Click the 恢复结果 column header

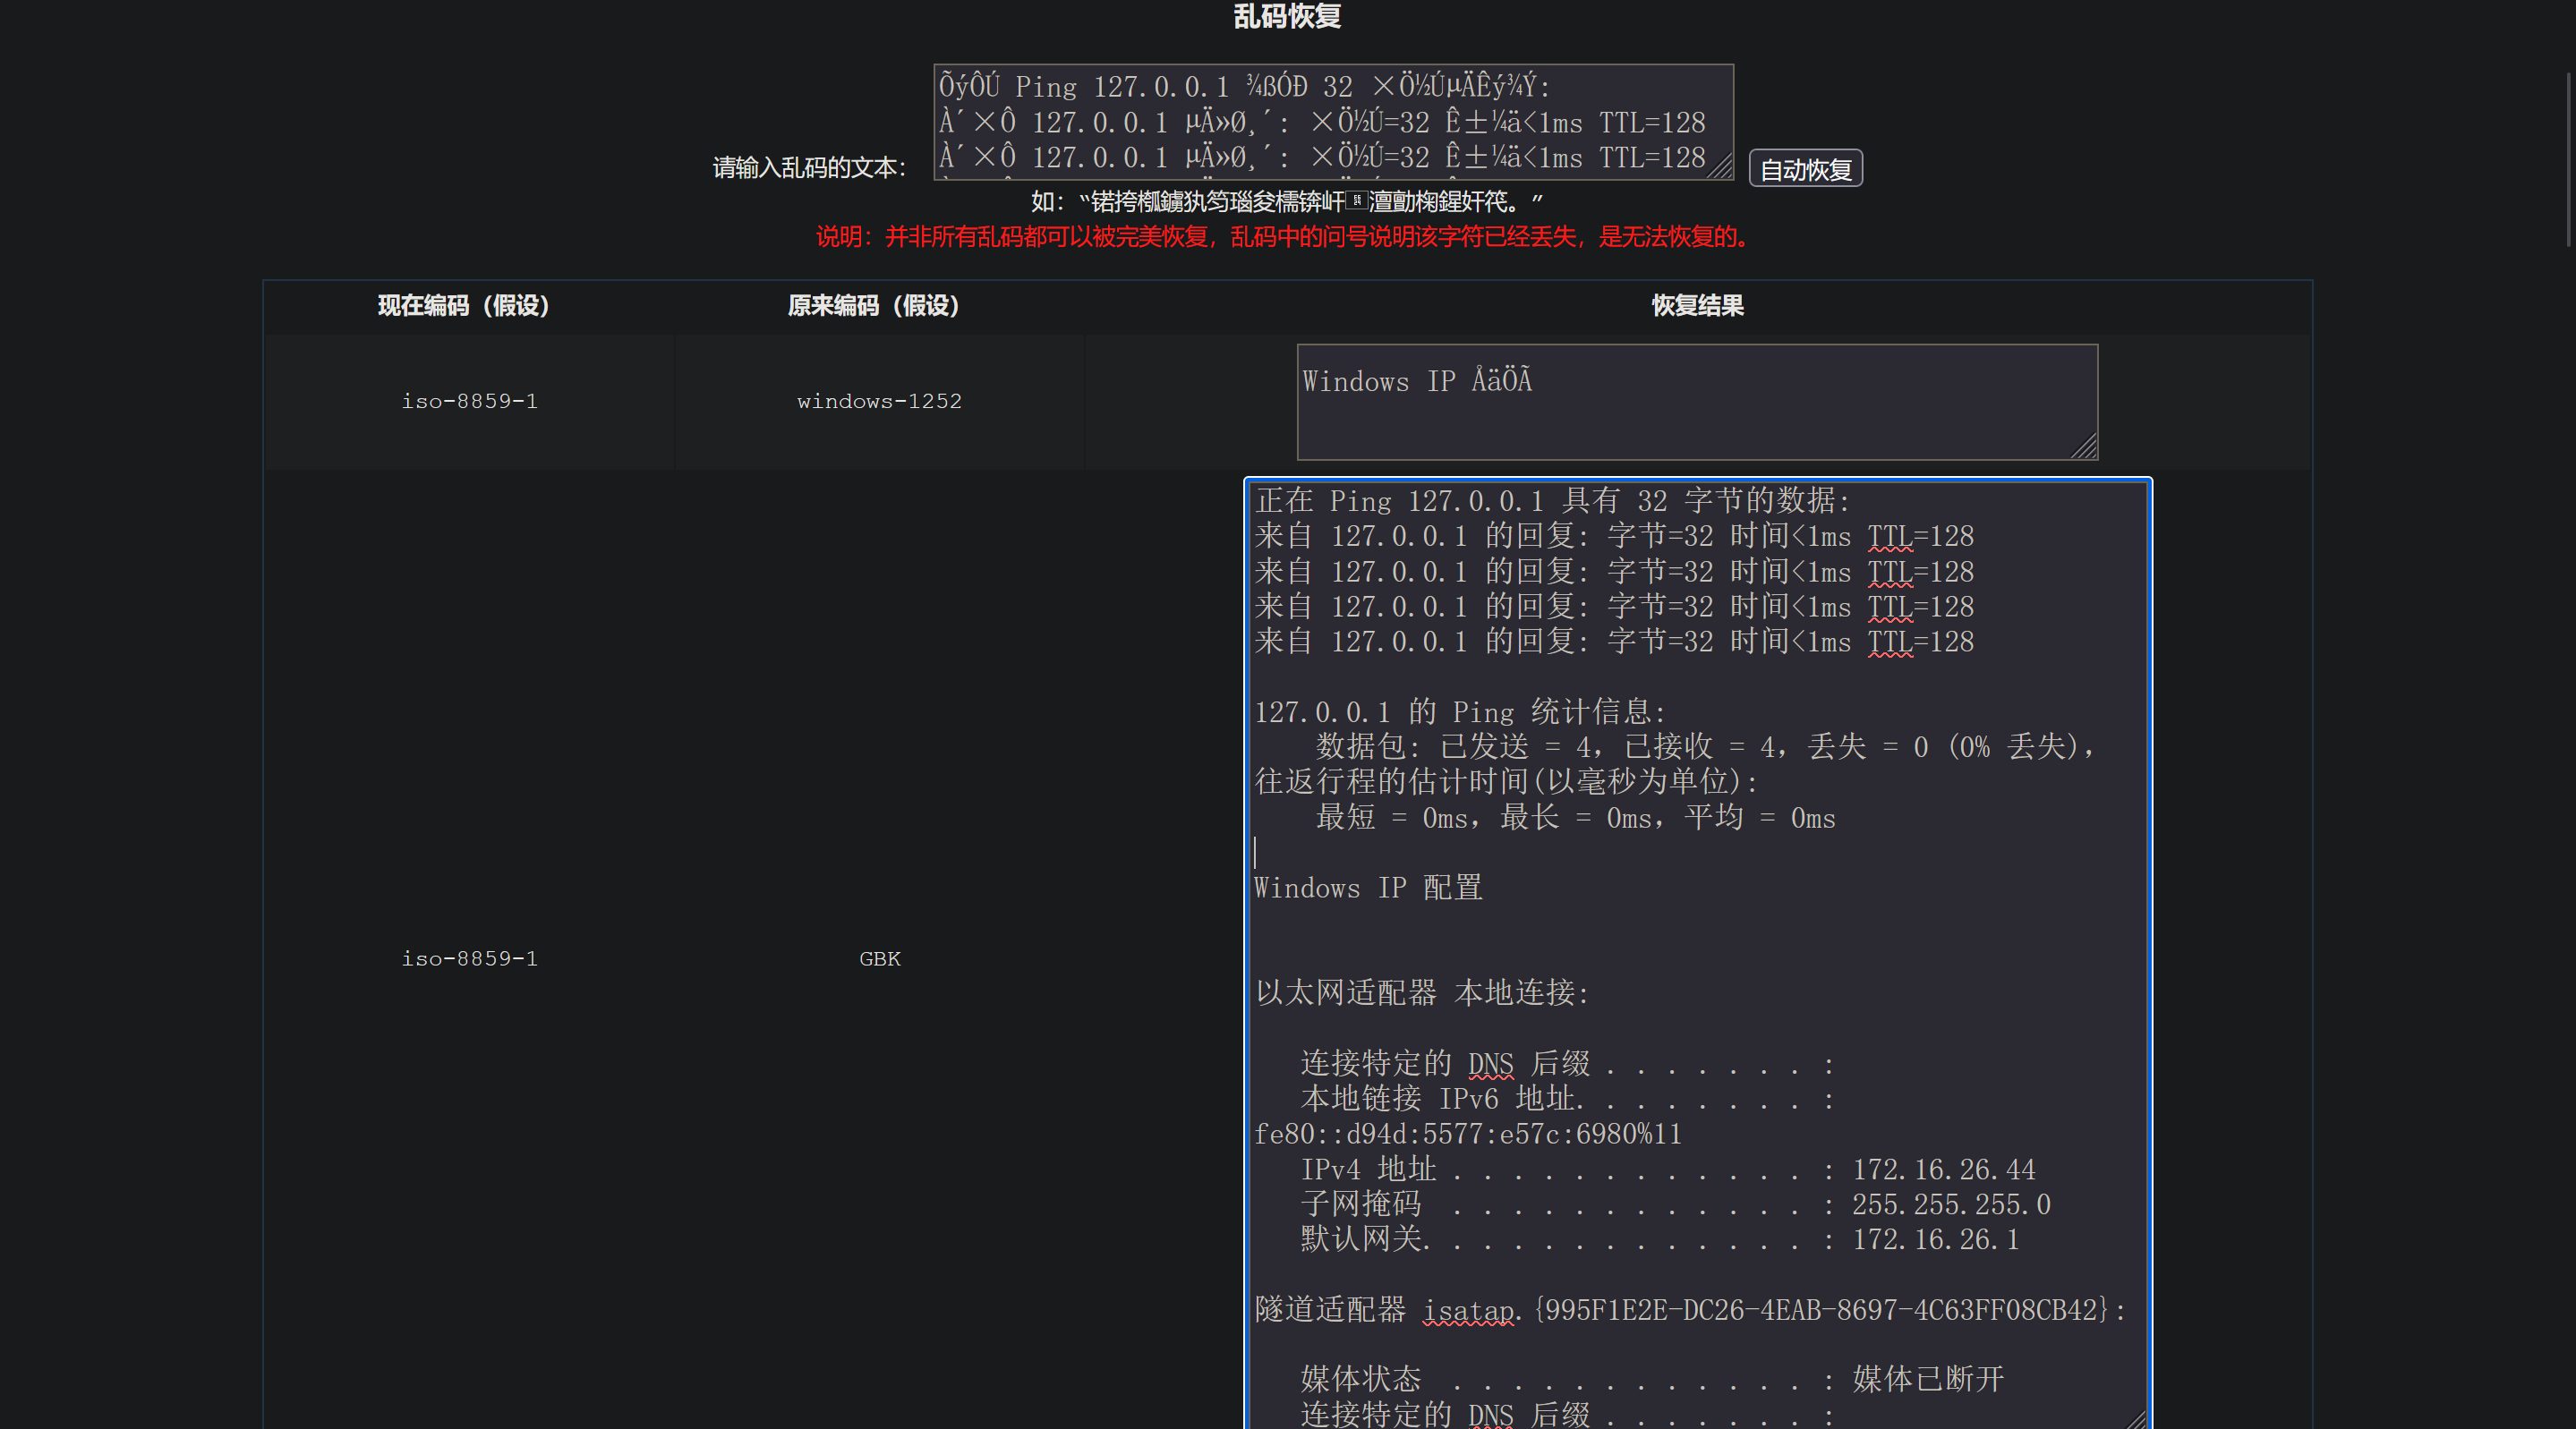point(1697,305)
